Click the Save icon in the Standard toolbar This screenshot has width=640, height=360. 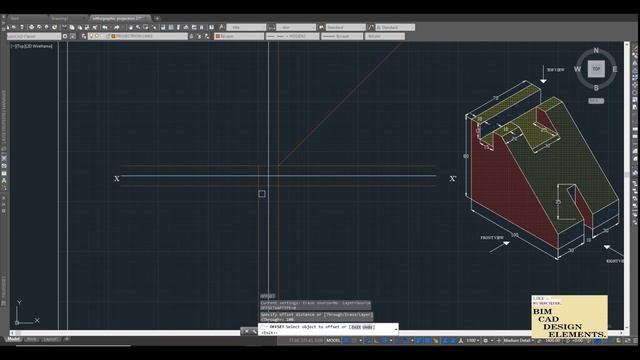[22, 27]
